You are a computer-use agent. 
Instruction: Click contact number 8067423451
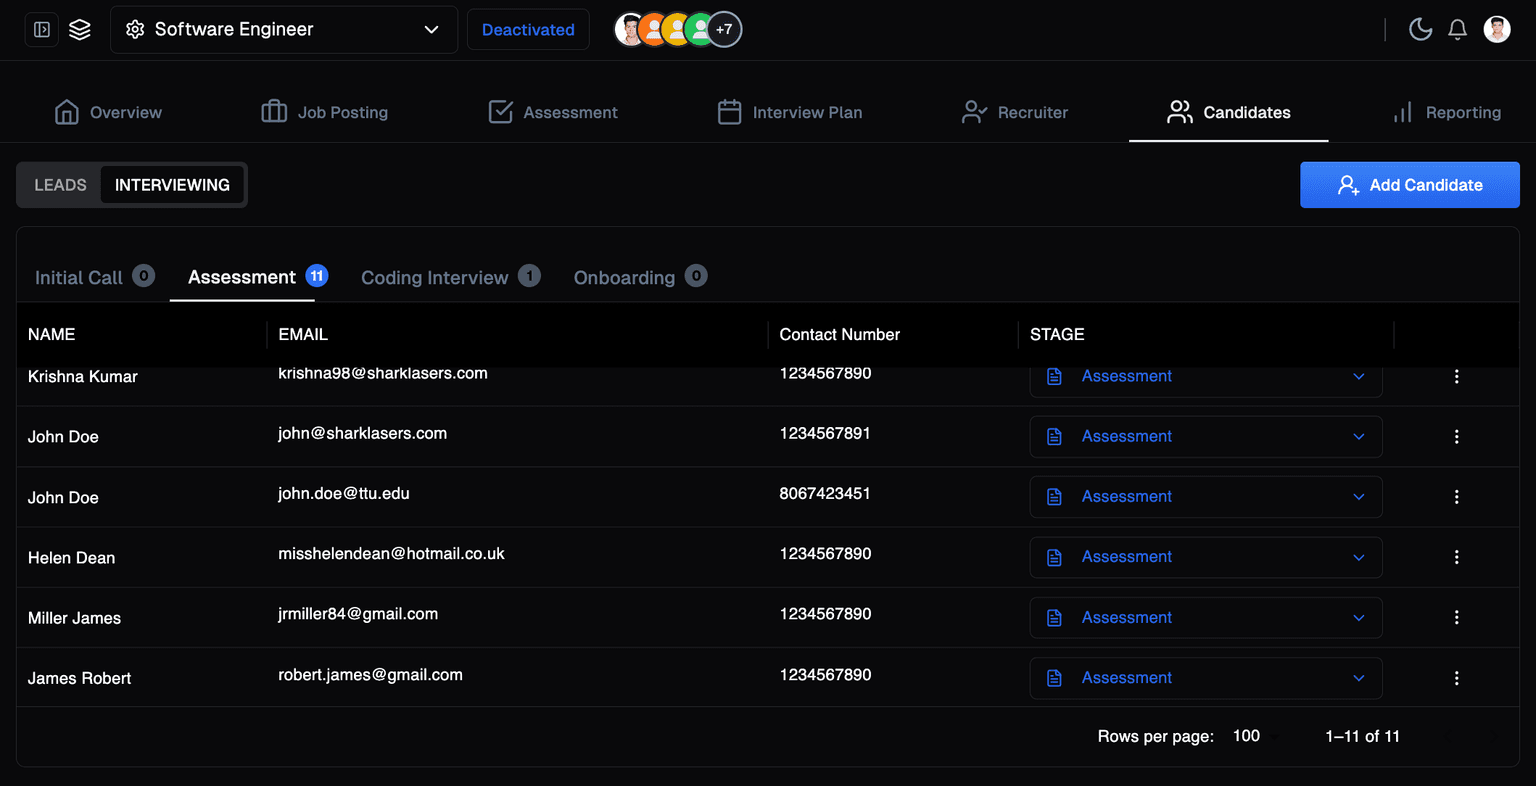[x=825, y=493]
